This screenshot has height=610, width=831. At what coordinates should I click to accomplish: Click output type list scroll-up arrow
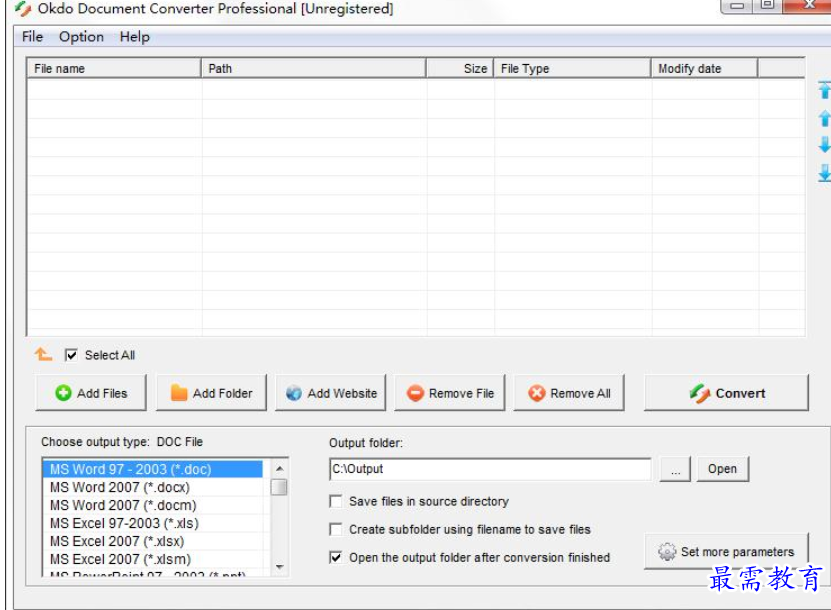coord(279,468)
